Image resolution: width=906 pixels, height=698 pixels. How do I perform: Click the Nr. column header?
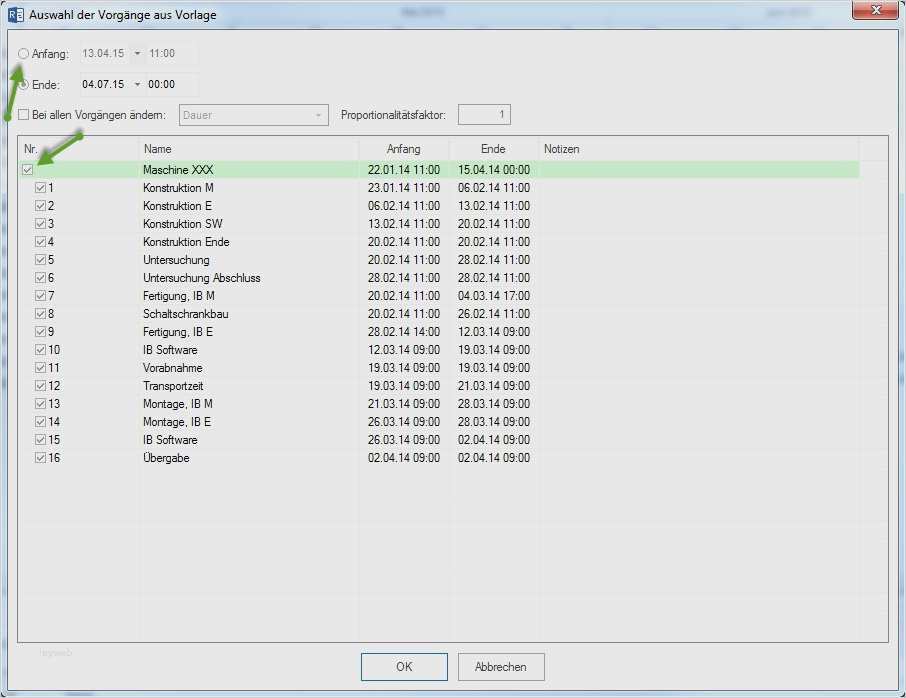tap(78, 149)
